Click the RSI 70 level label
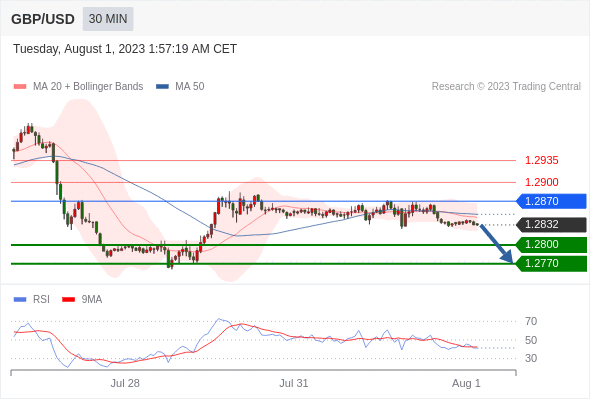 [531, 321]
